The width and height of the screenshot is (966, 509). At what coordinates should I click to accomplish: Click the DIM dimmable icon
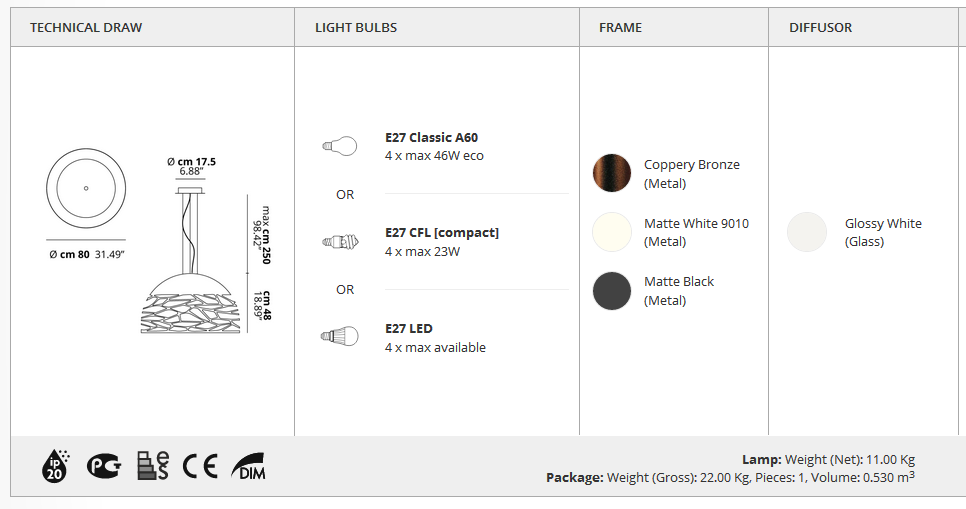tap(248, 466)
